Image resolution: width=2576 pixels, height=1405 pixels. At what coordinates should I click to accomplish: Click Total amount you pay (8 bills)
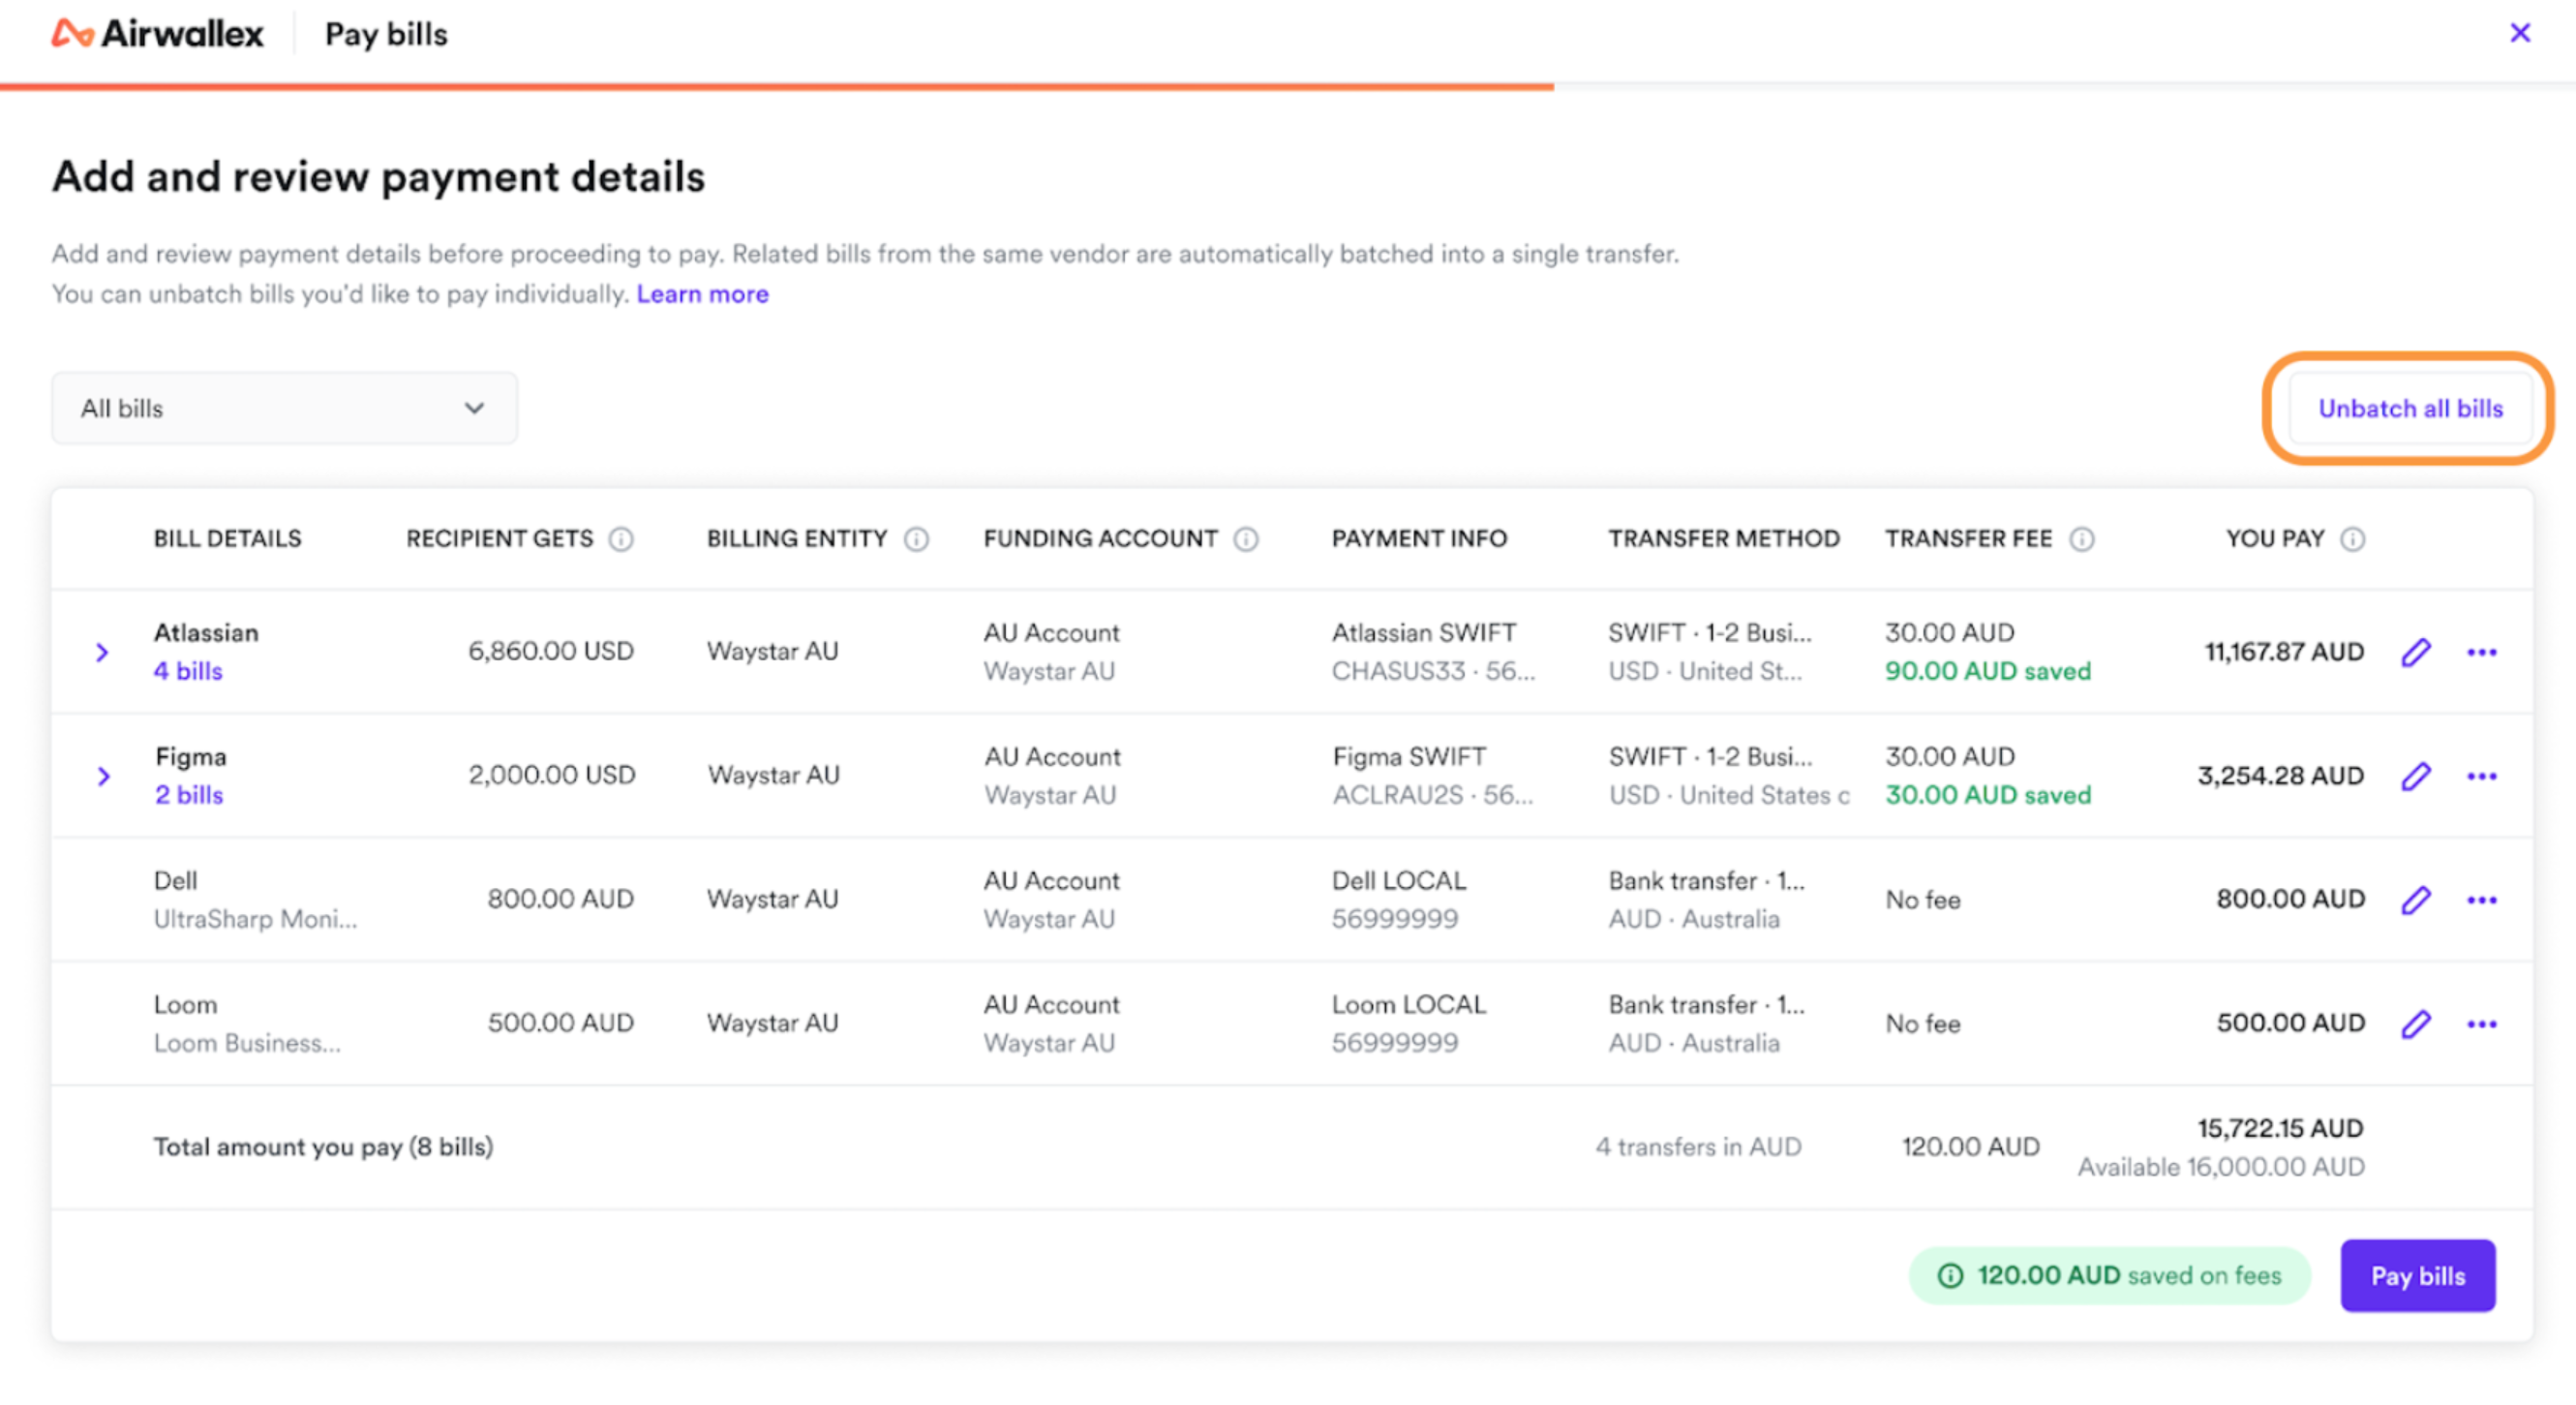[x=323, y=1147]
